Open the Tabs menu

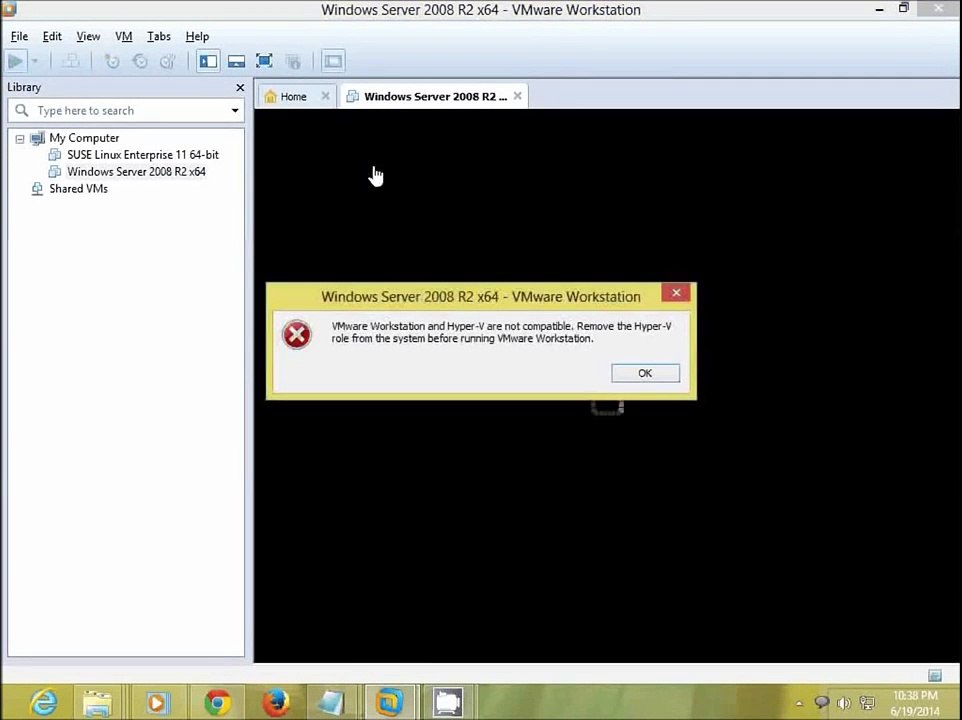pos(159,36)
